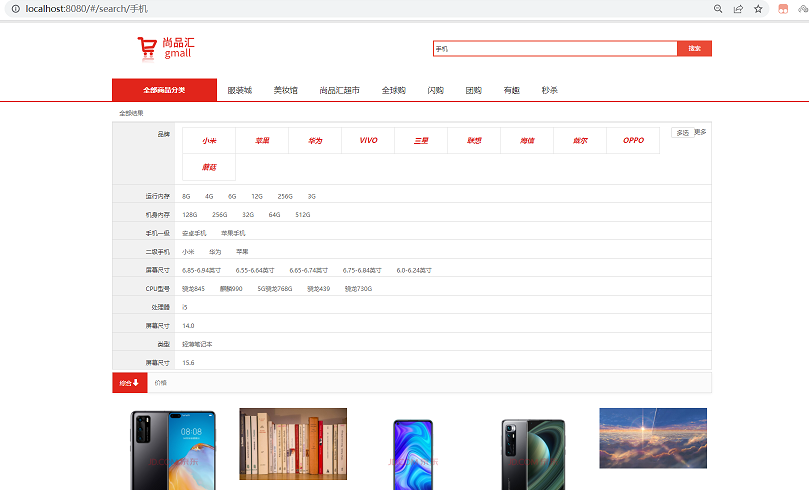The image size is (809, 490).
Task: Sort results by 价格
Action: [x=161, y=383]
